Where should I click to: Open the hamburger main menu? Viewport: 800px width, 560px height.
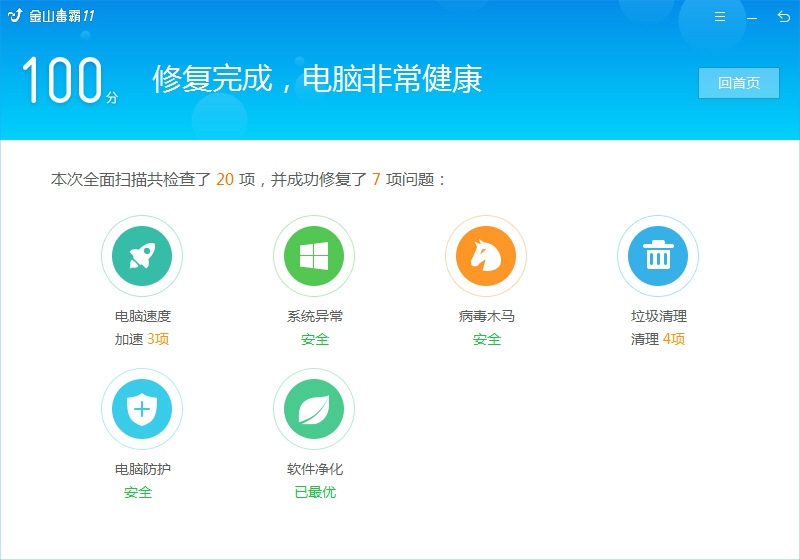(720, 17)
